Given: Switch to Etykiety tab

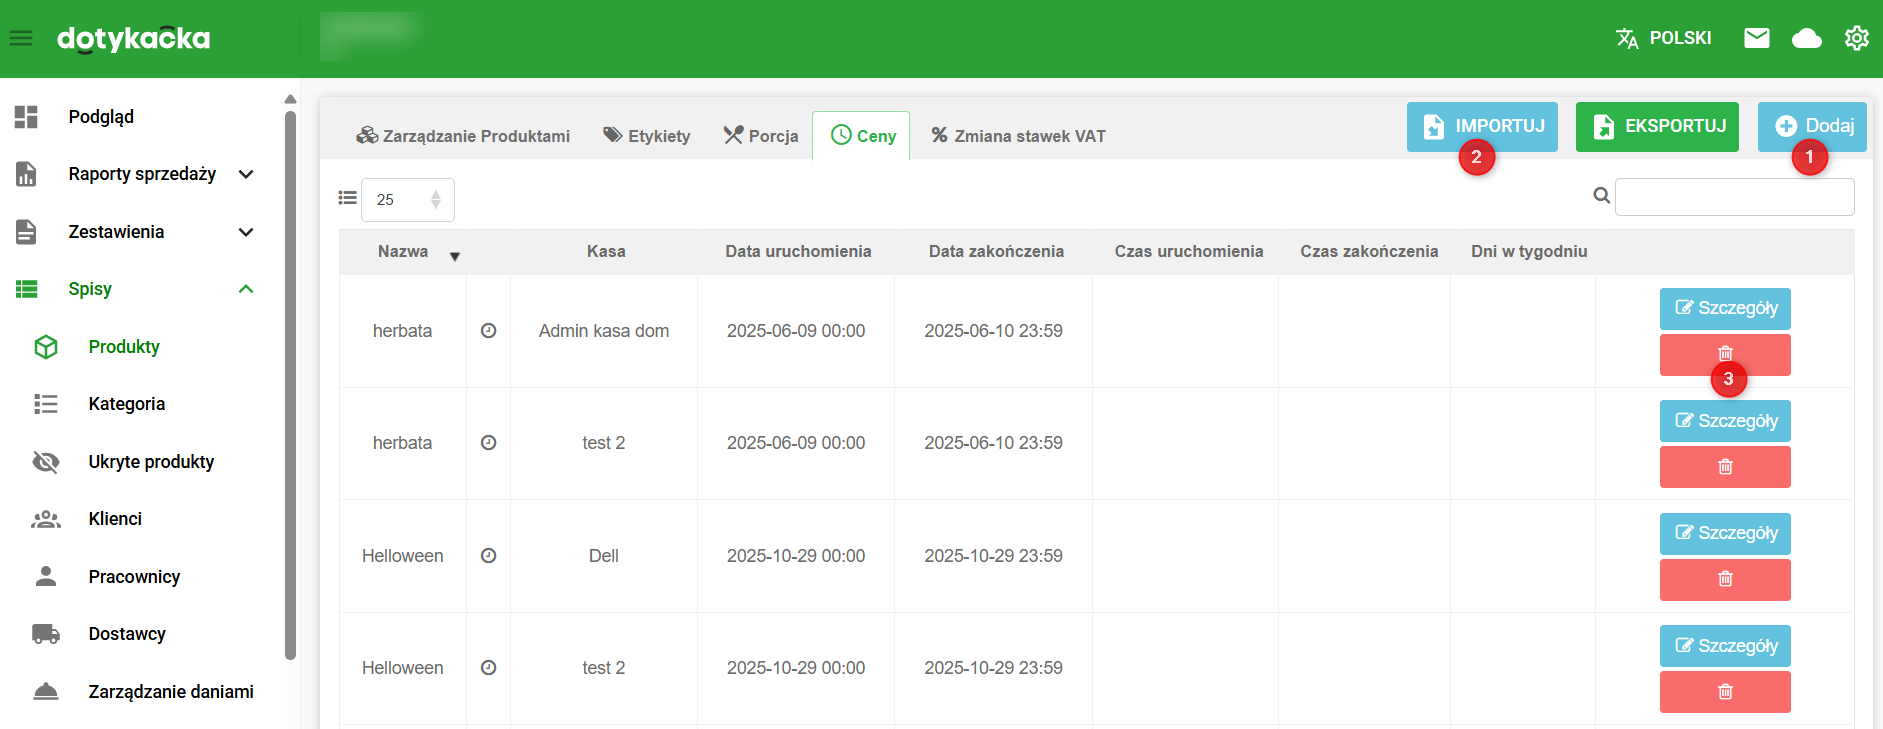Looking at the screenshot, I should (647, 136).
